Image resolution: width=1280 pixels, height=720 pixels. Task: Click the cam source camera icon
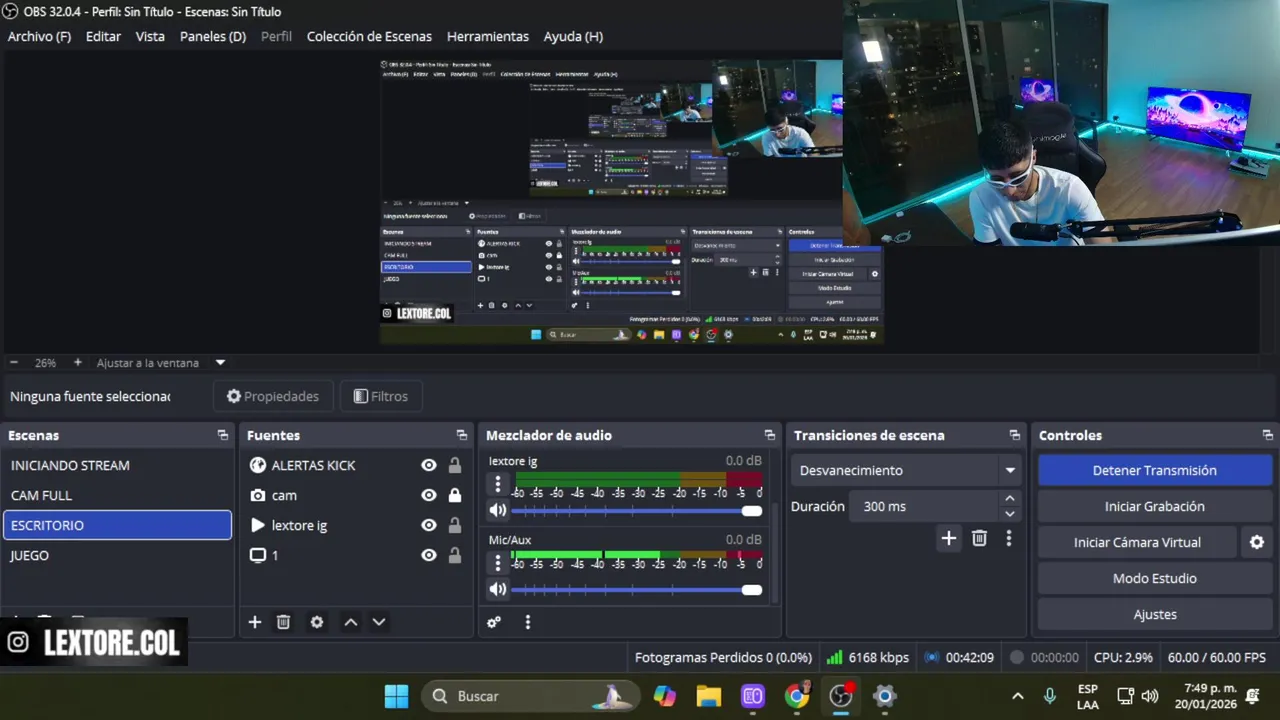tap(258, 495)
